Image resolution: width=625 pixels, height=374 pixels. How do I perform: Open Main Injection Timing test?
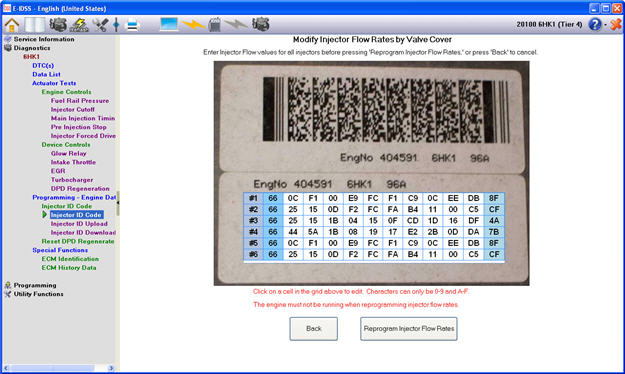tap(83, 118)
